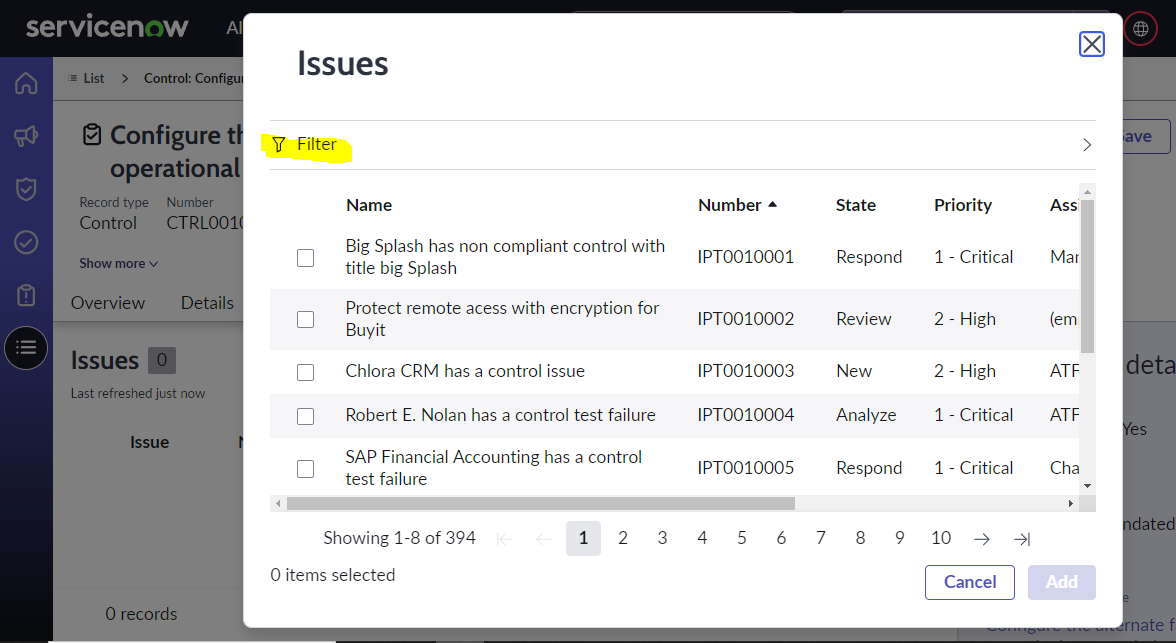Toggle the Number column sort arrow
Viewport: 1176px width, 643px height.
772,203
